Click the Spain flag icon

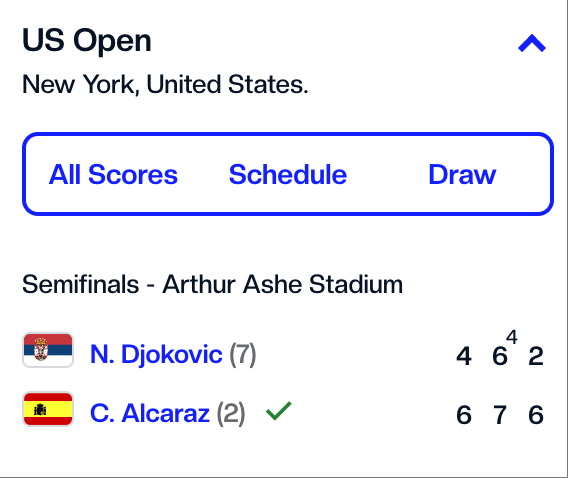(x=48, y=409)
